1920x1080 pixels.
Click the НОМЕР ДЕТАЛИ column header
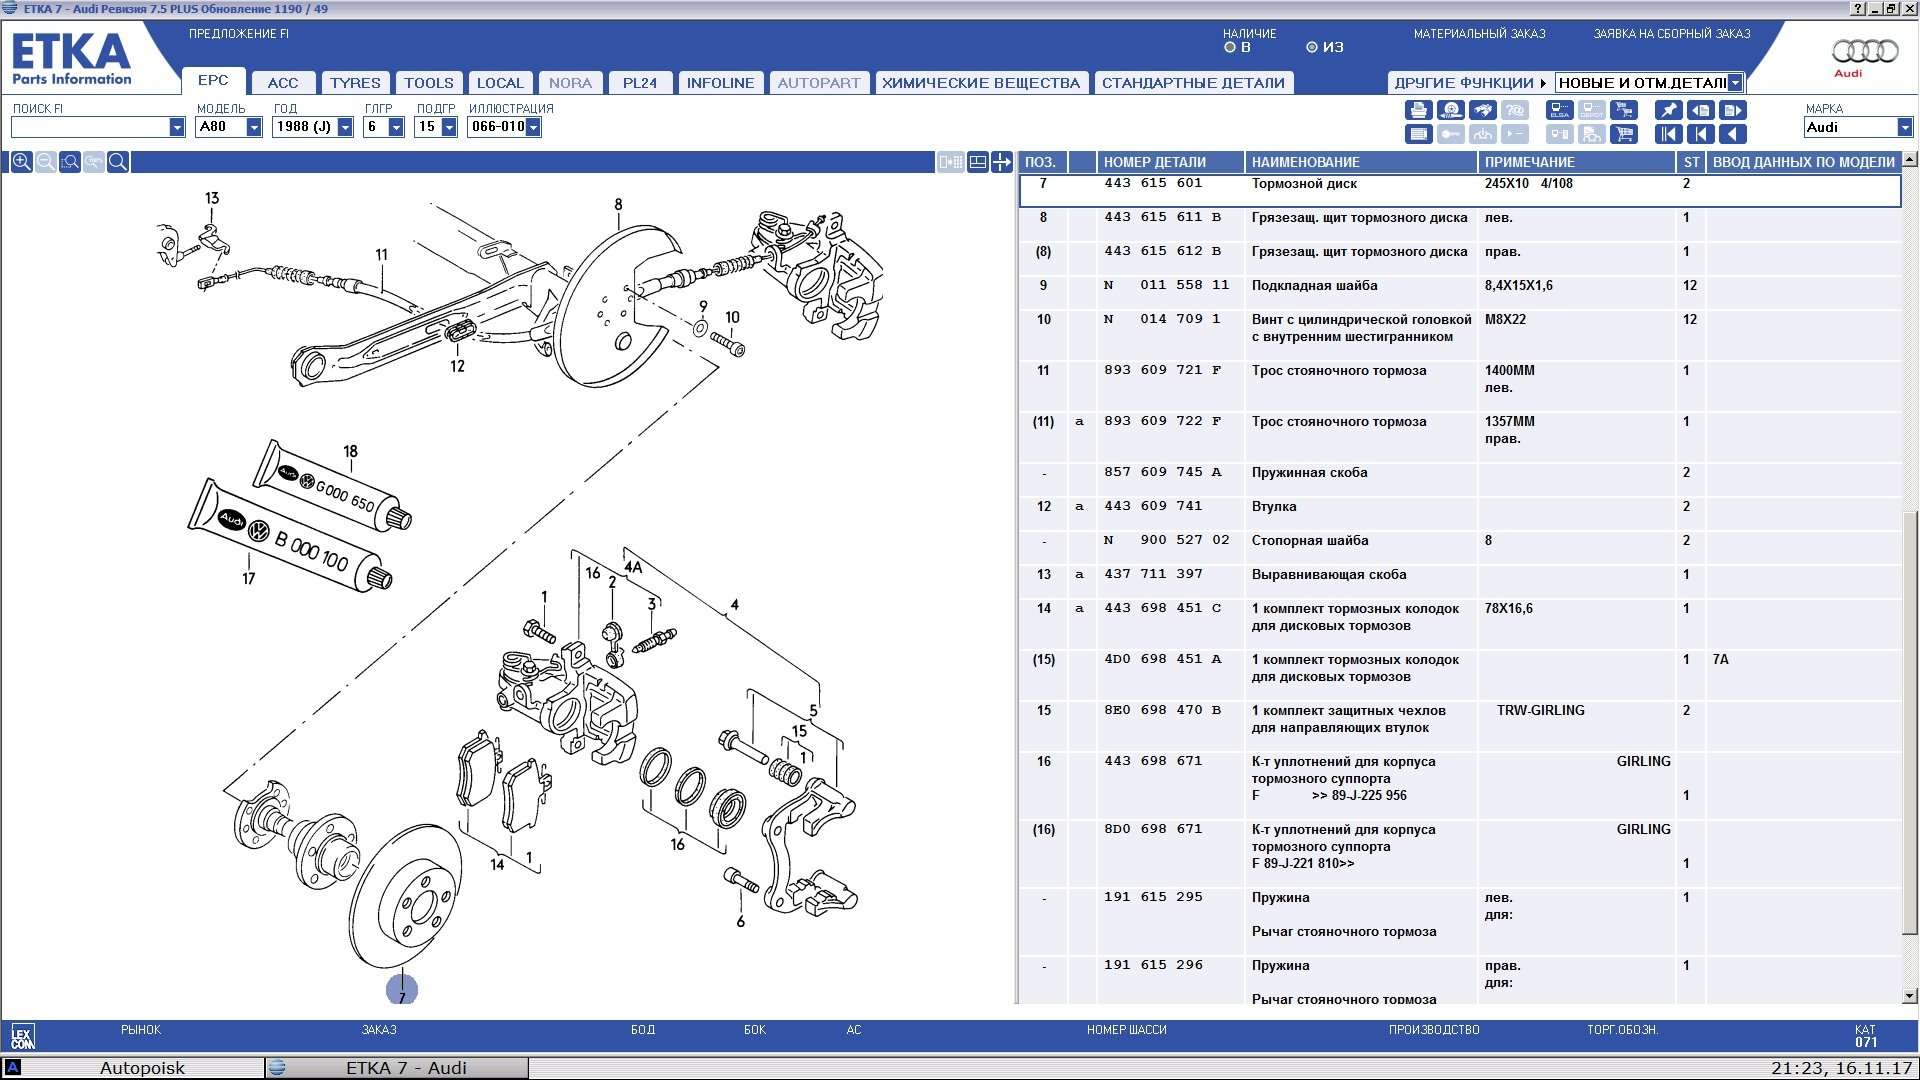tap(1170, 162)
